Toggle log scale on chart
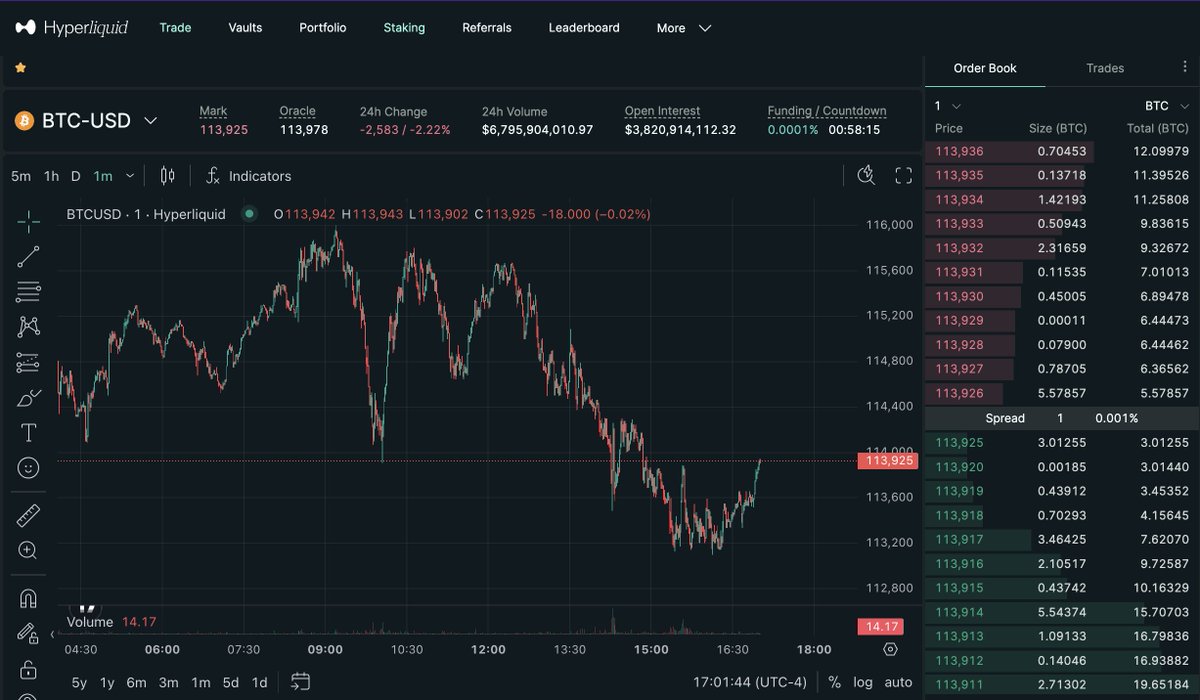The width and height of the screenshot is (1200, 700). point(863,682)
